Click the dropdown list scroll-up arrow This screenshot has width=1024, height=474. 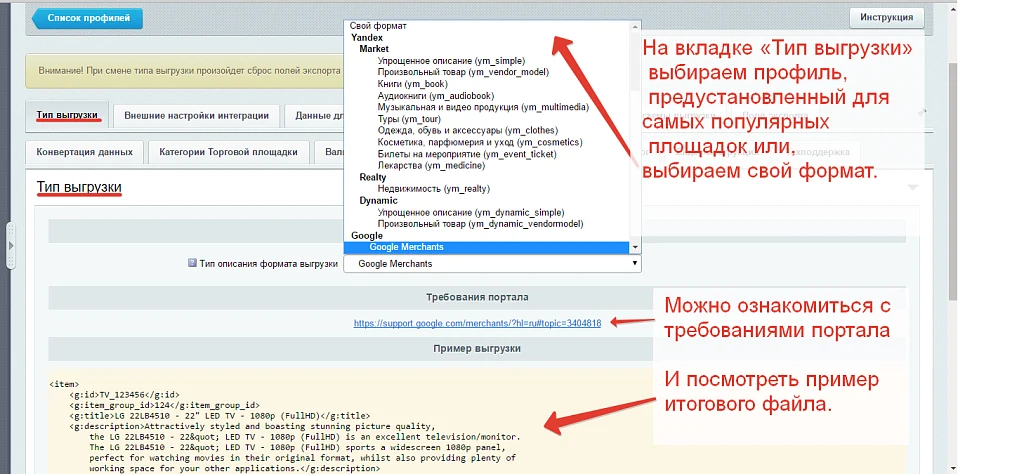point(635,26)
